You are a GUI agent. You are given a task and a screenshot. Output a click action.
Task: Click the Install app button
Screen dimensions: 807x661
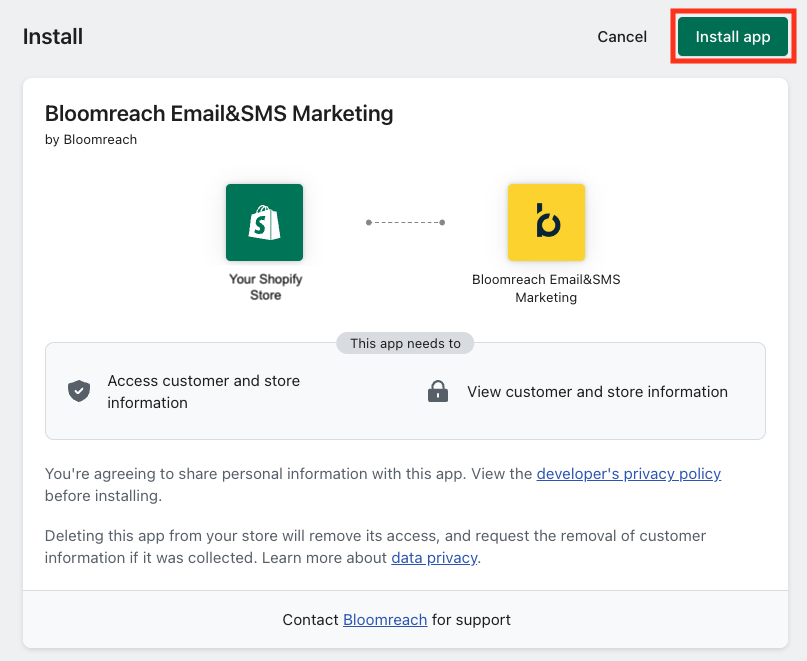732,37
